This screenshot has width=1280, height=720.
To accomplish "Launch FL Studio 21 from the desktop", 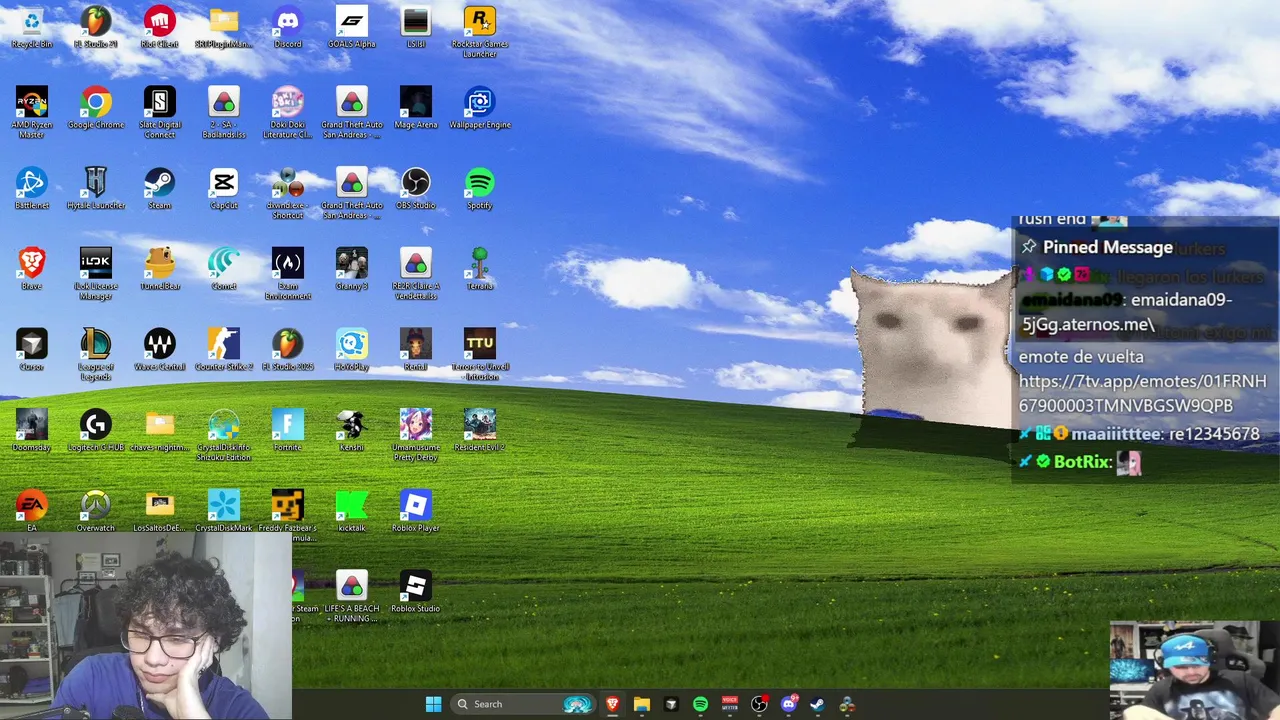I will [96, 27].
